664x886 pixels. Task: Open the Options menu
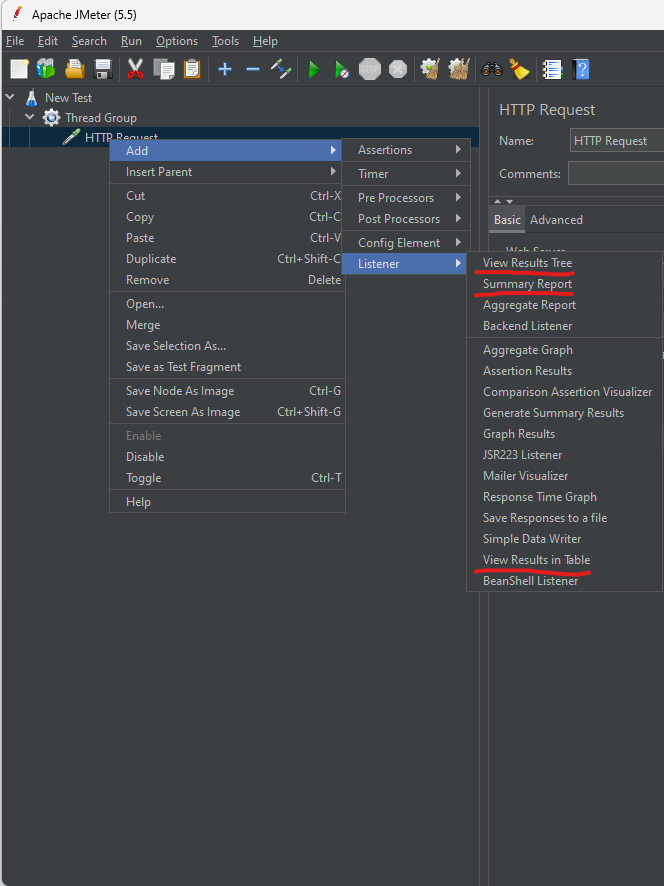tap(177, 41)
